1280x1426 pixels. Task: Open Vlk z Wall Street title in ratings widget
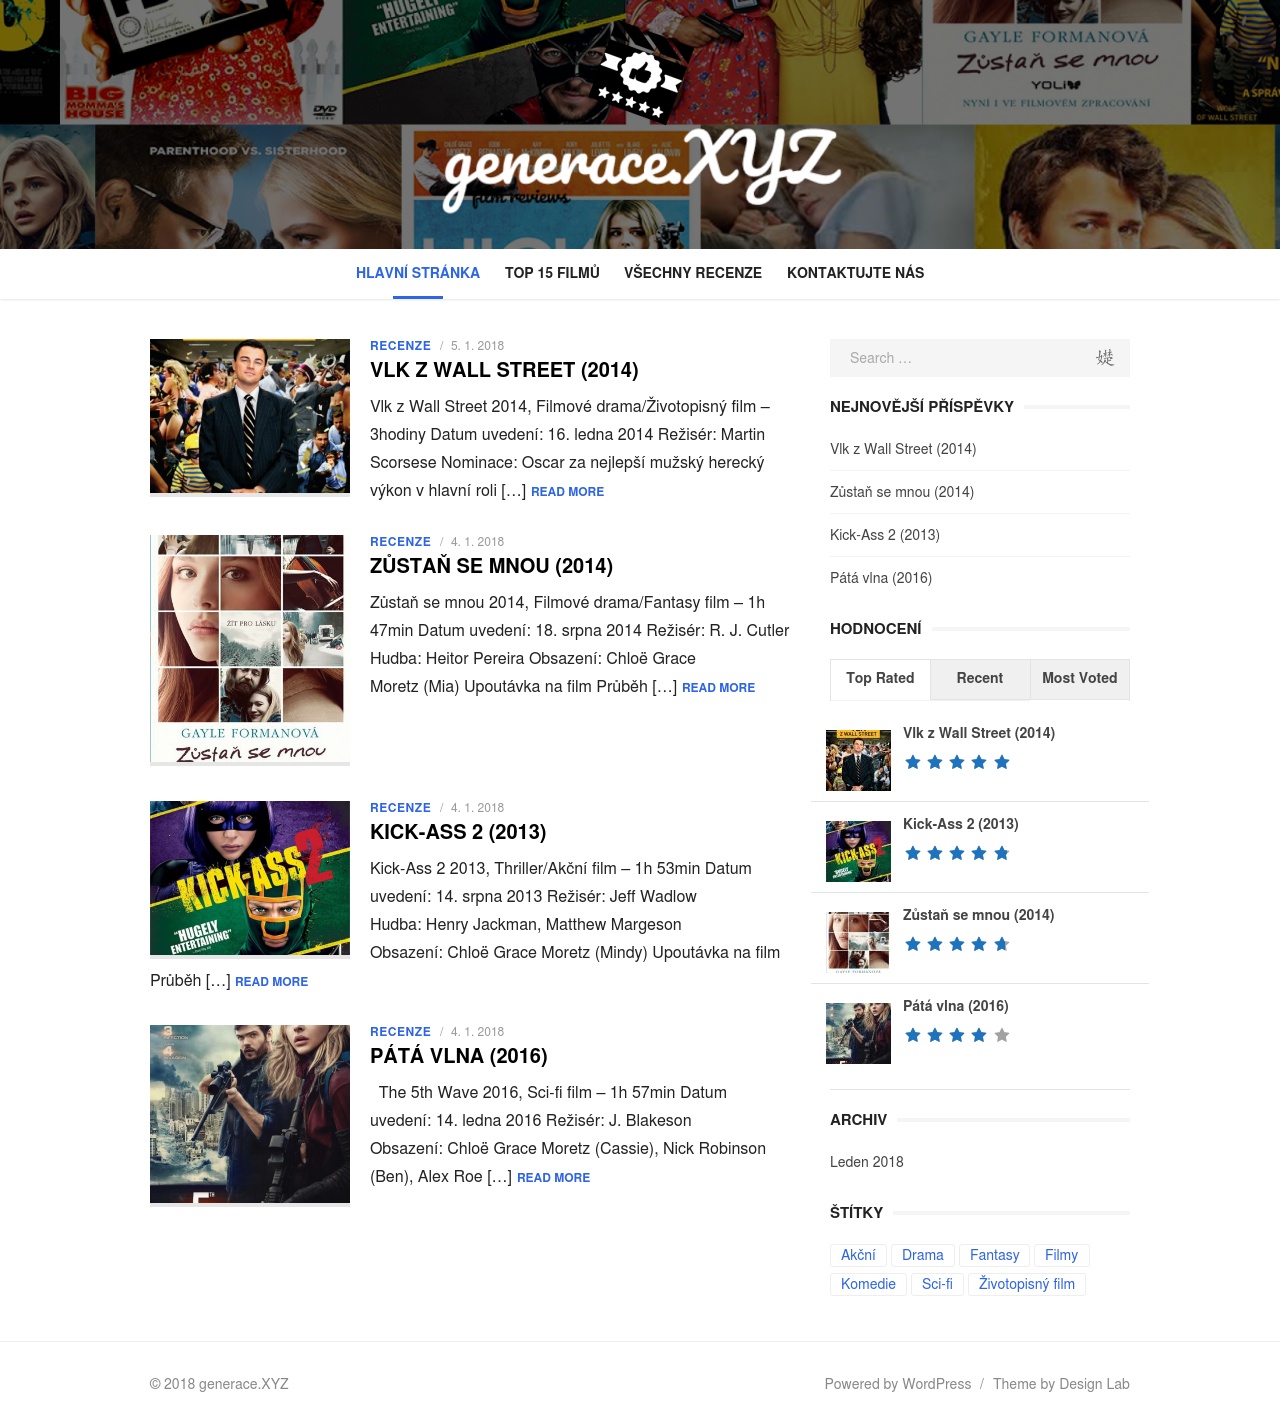pyautogui.click(x=979, y=733)
